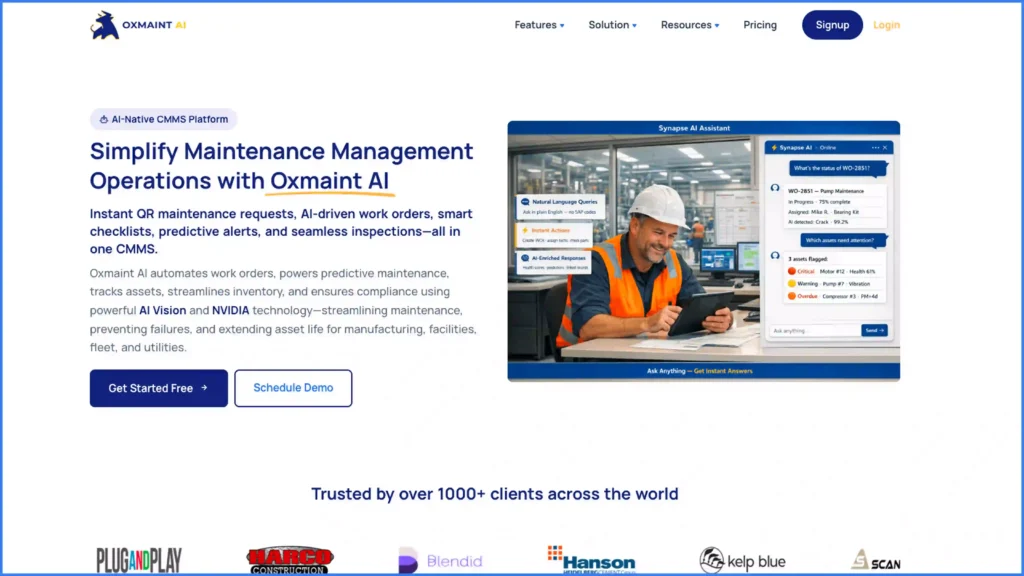Click the Signup button

[832, 25]
